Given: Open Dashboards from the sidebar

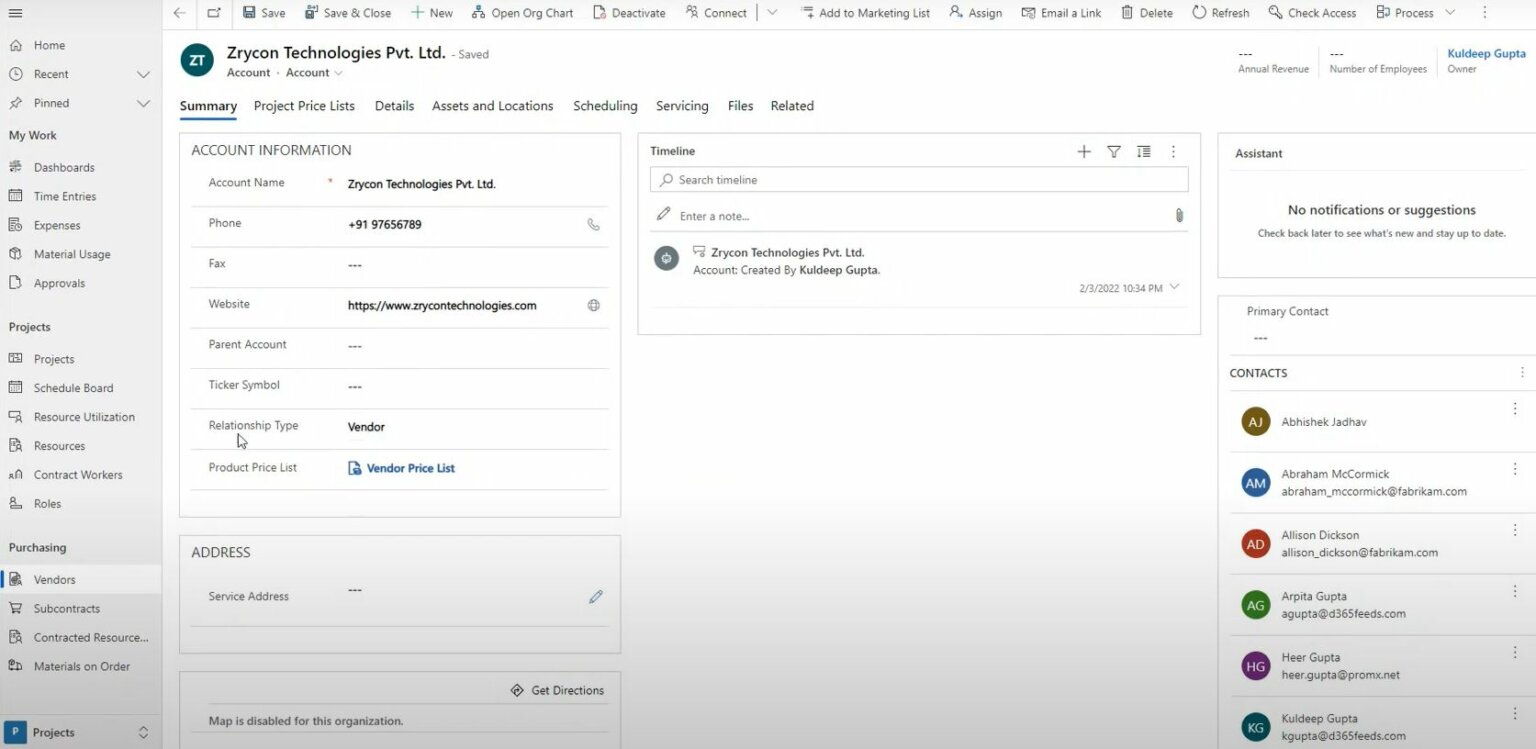Looking at the screenshot, I should pos(63,166).
